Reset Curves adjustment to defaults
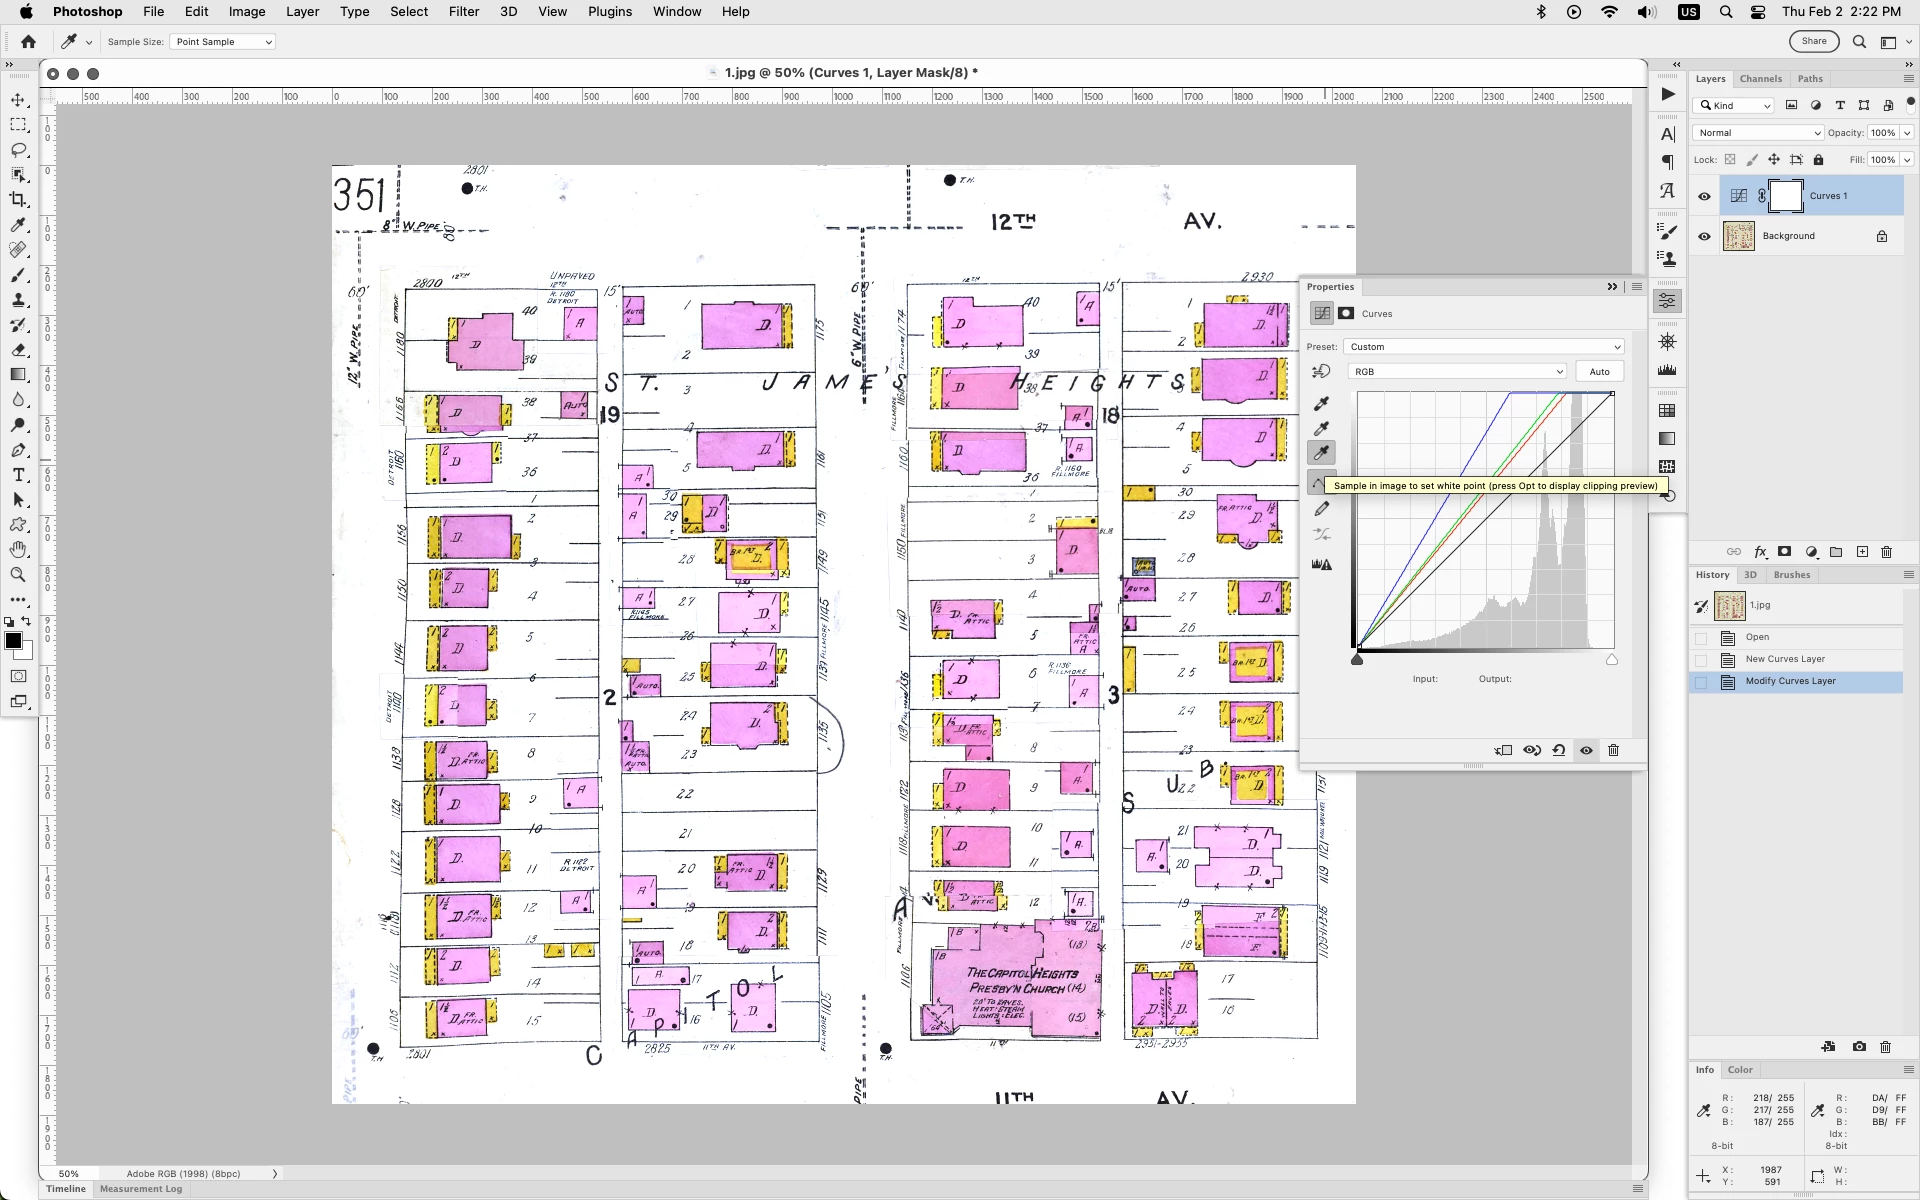The image size is (1920, 1200). pos(1559,750)
